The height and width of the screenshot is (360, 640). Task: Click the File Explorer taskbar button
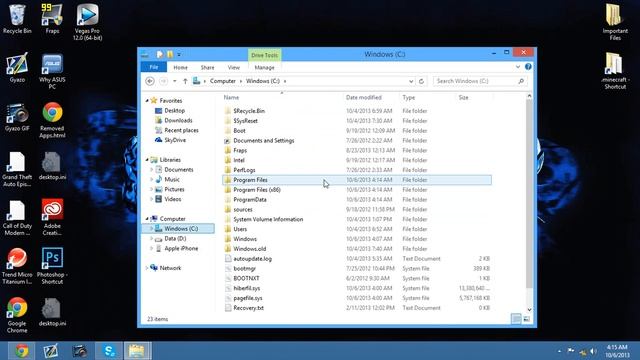click(x=137, y=351)
